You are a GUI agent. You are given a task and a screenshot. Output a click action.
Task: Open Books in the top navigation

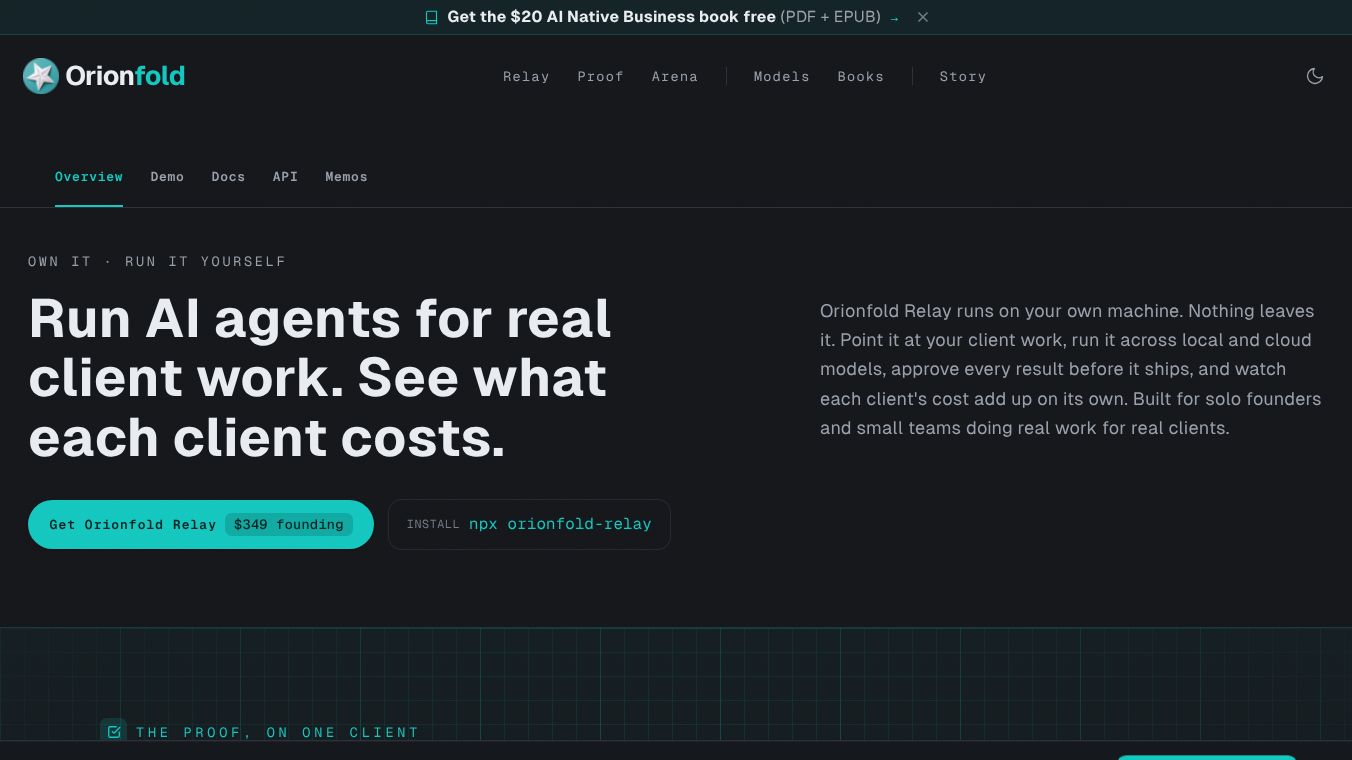point(861,76)
